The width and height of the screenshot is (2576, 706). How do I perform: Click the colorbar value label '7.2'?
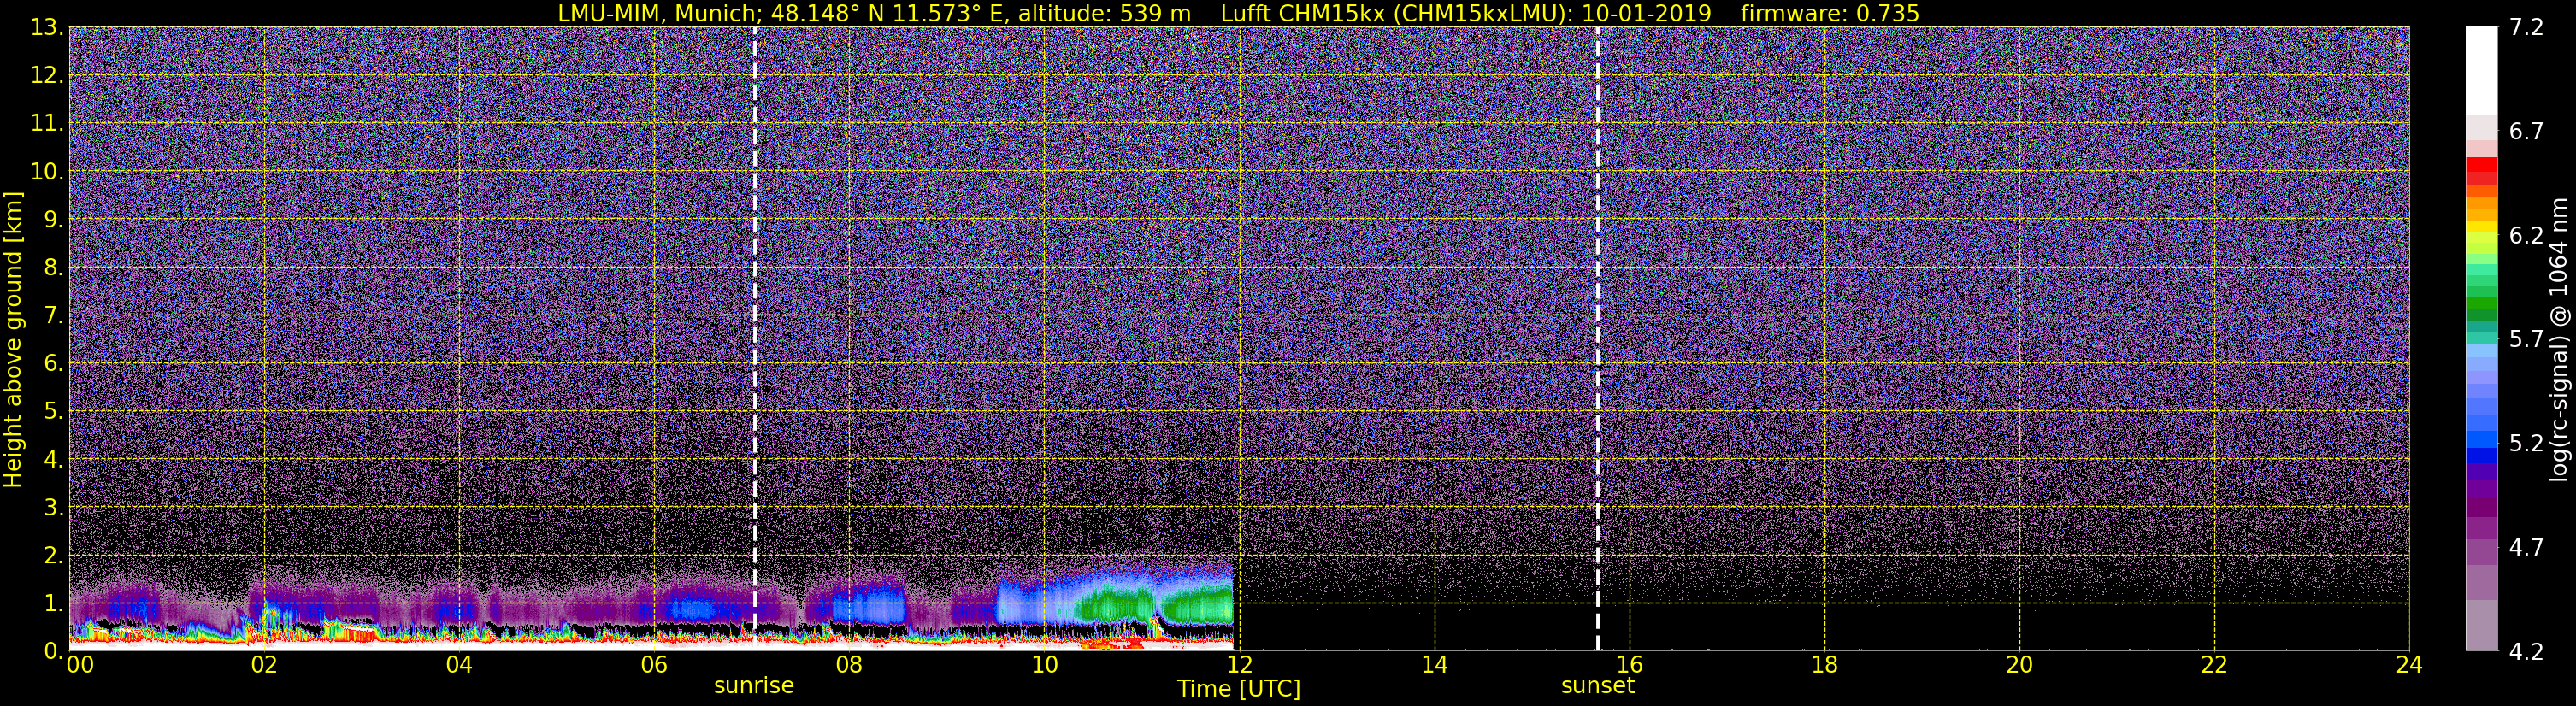(2526, 27)
